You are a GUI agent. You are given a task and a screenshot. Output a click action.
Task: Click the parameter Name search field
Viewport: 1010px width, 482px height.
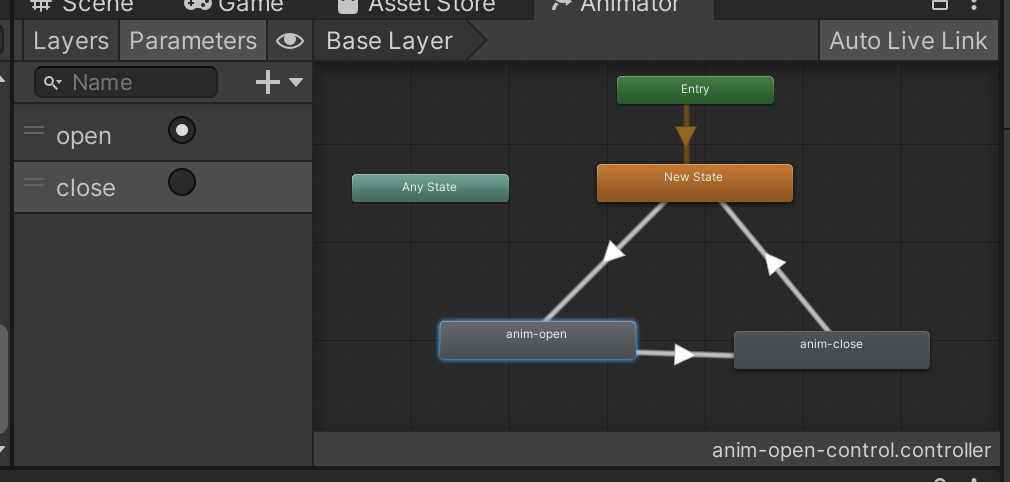tap(140, 83)
